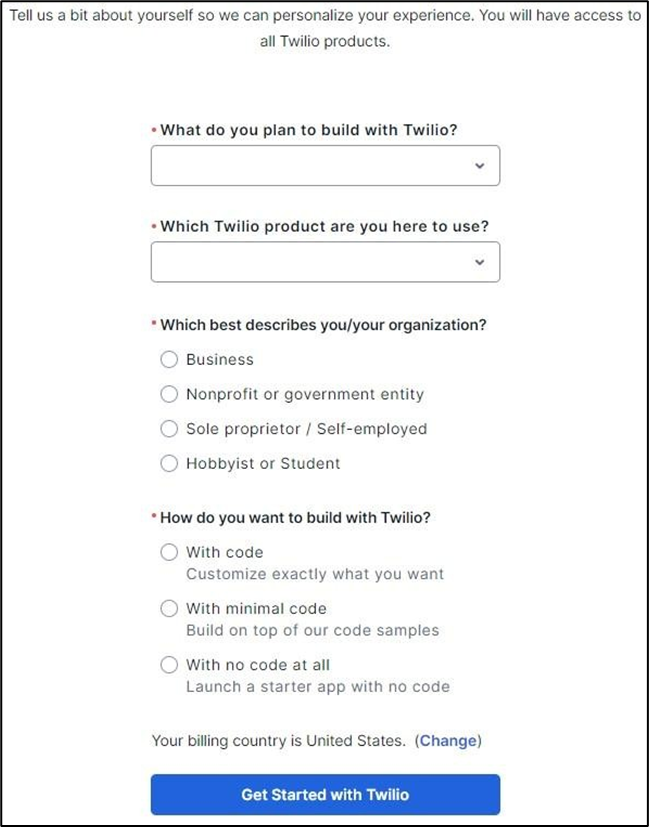
Task: Click the Change billing country link
Action: (x=448, y=741)
